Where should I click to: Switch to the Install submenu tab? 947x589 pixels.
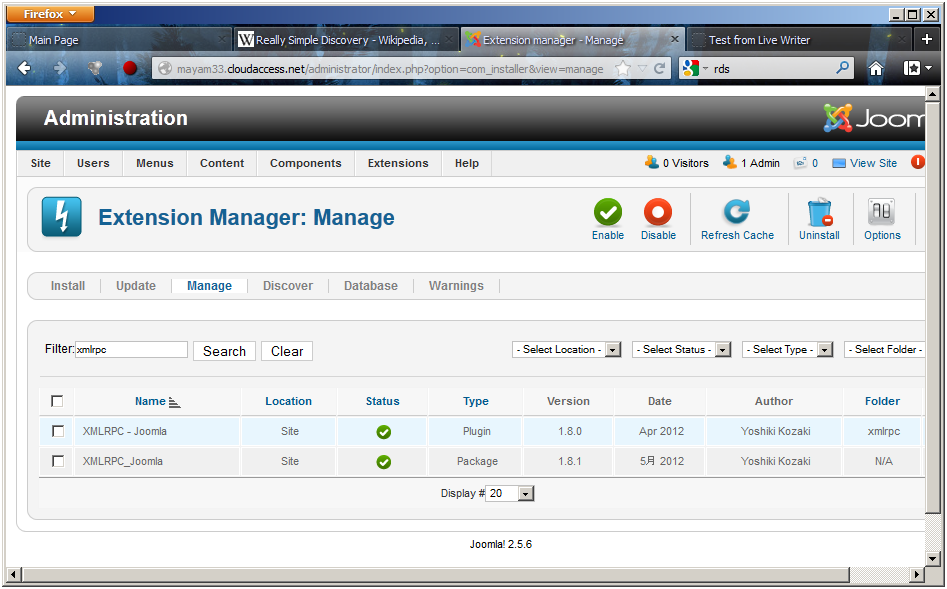click(68, 286)
